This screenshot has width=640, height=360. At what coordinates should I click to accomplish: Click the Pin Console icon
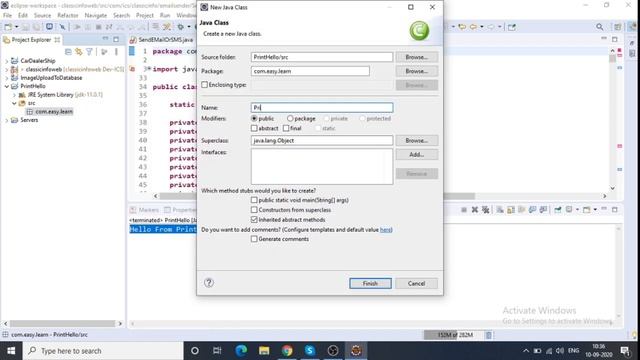(x=558, y=210)
